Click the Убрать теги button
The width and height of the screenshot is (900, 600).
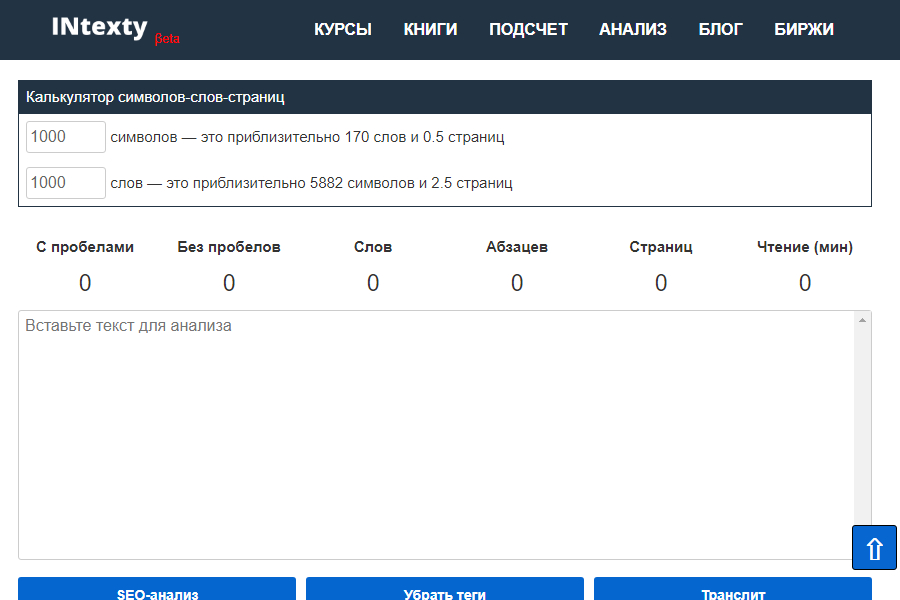(445, 590)
